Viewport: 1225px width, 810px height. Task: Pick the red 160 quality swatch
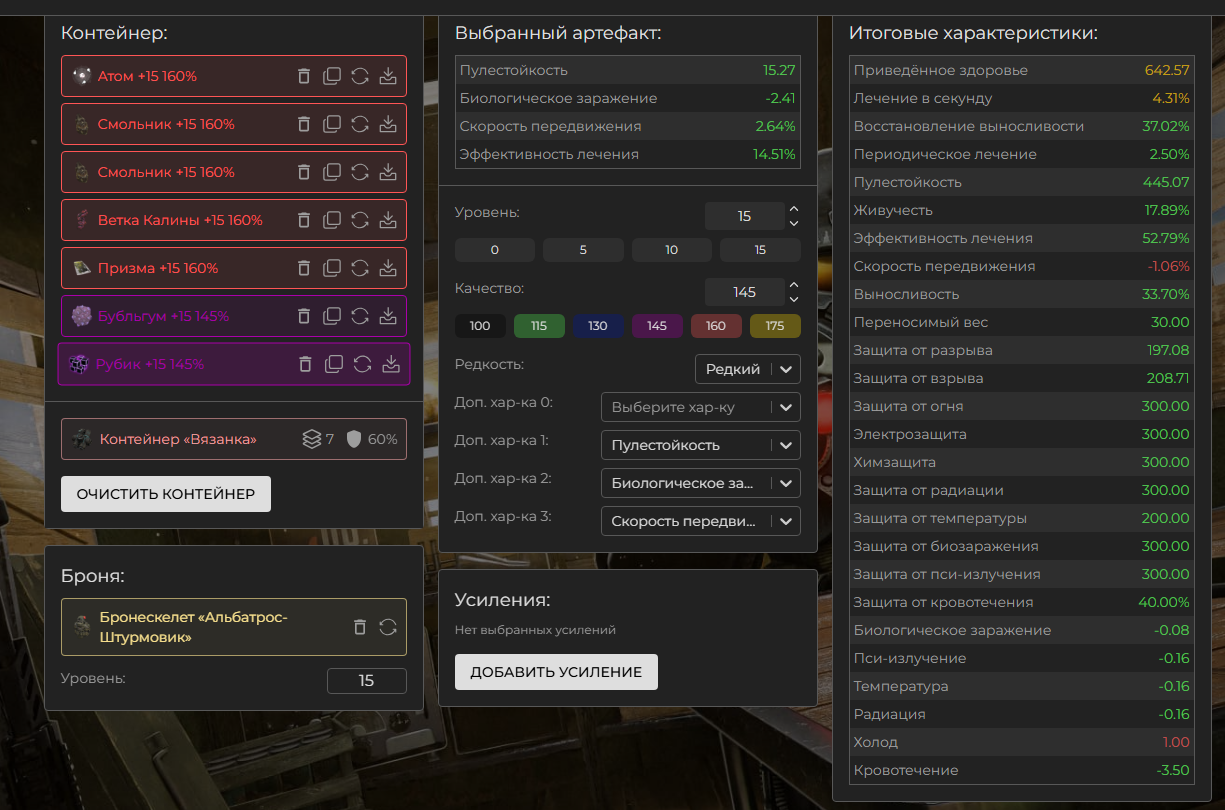[716, 326]
